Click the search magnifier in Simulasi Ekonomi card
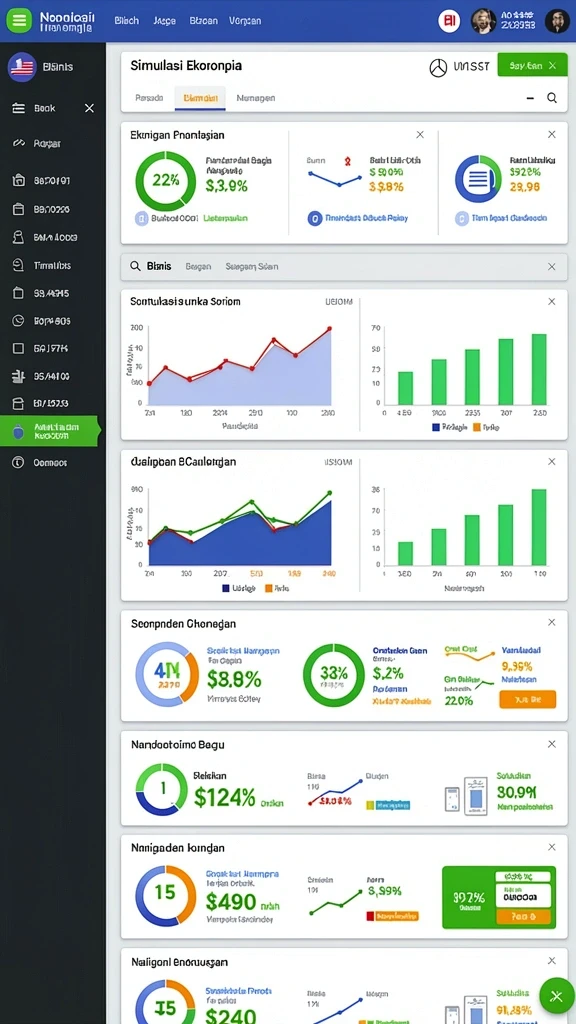576x1024 pixels. tap(552, 98)
